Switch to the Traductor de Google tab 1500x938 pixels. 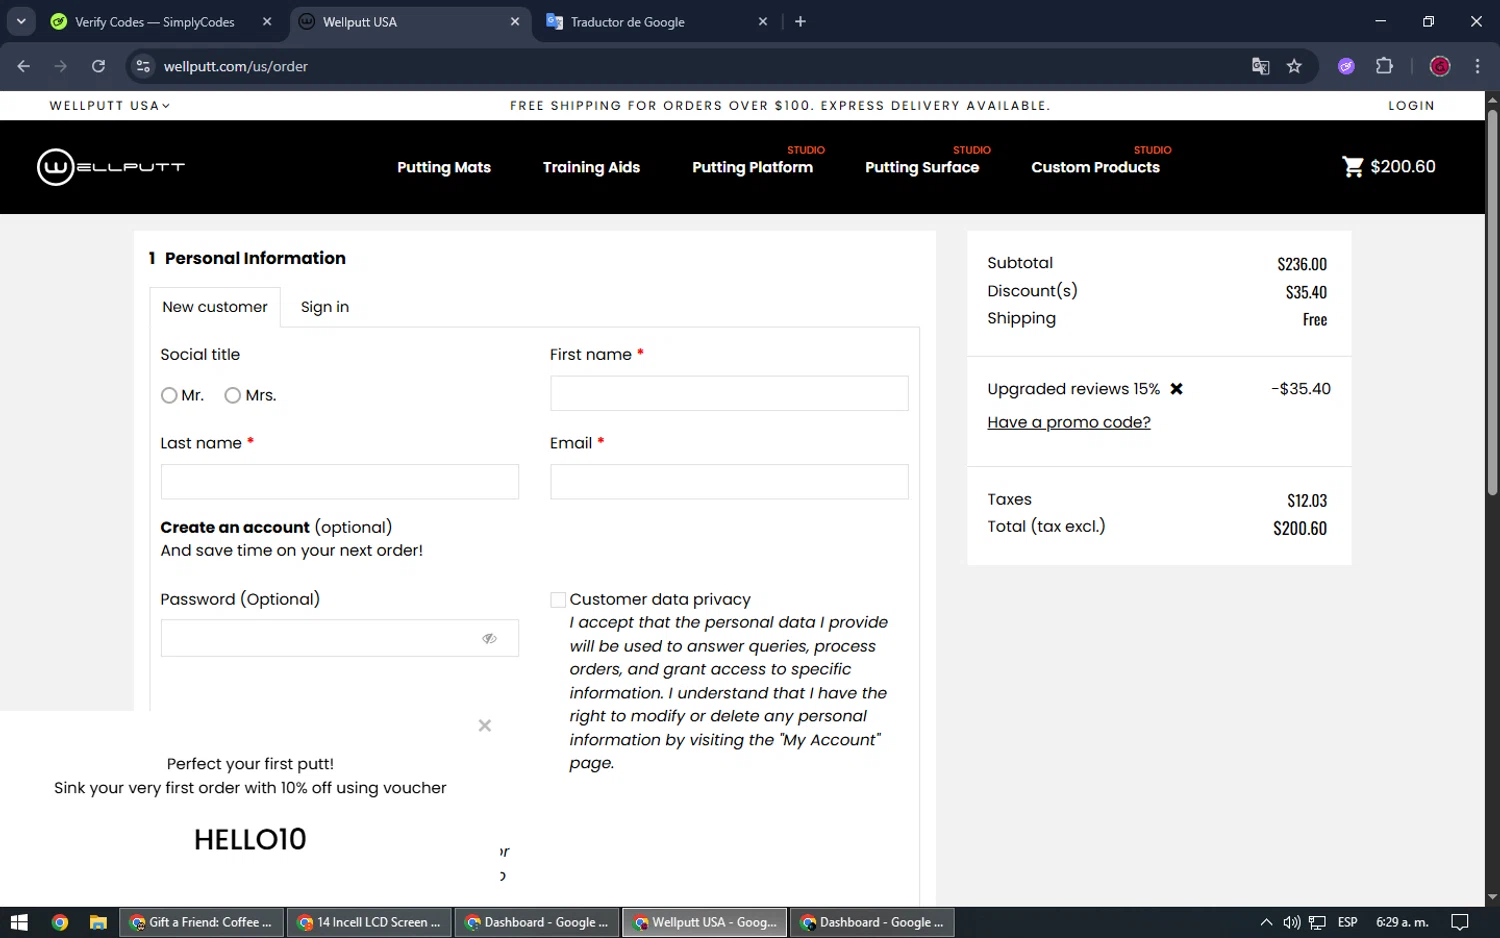point(628,21)
